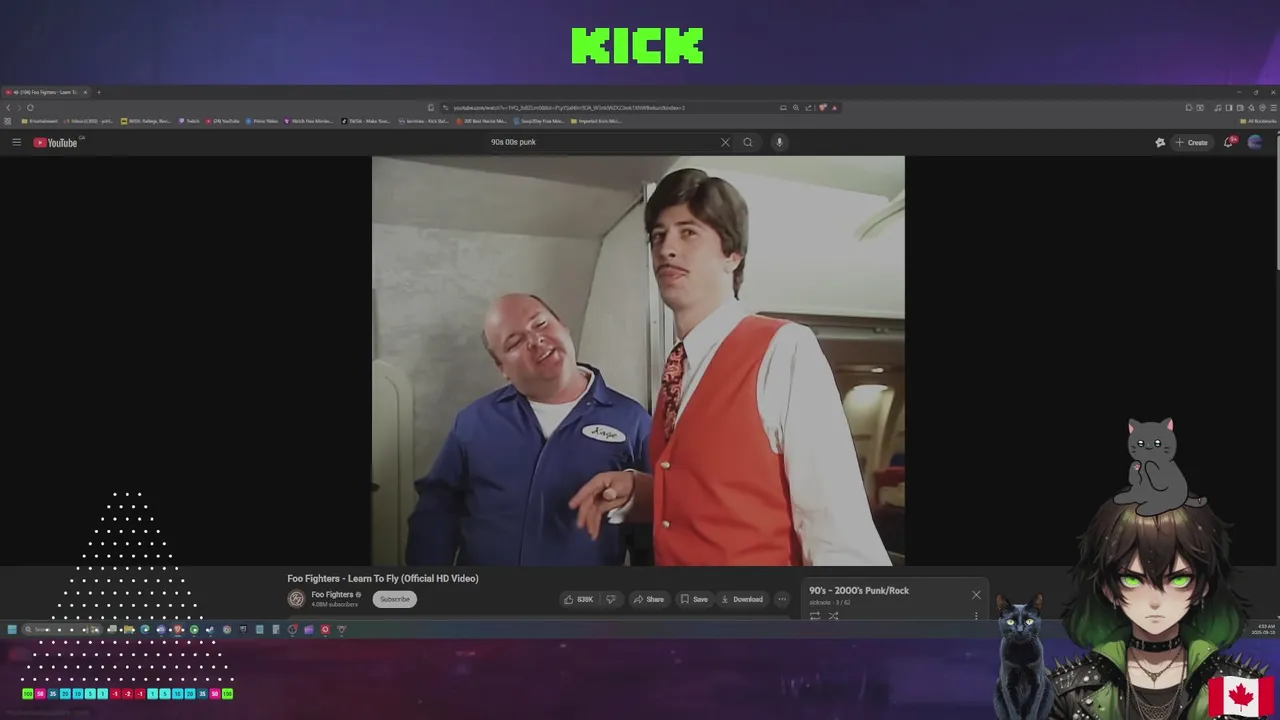Screen dimensions: 1280x720
Task: Start voice search with the microphone
Action: pyautogui.click(x=779, y=142)
